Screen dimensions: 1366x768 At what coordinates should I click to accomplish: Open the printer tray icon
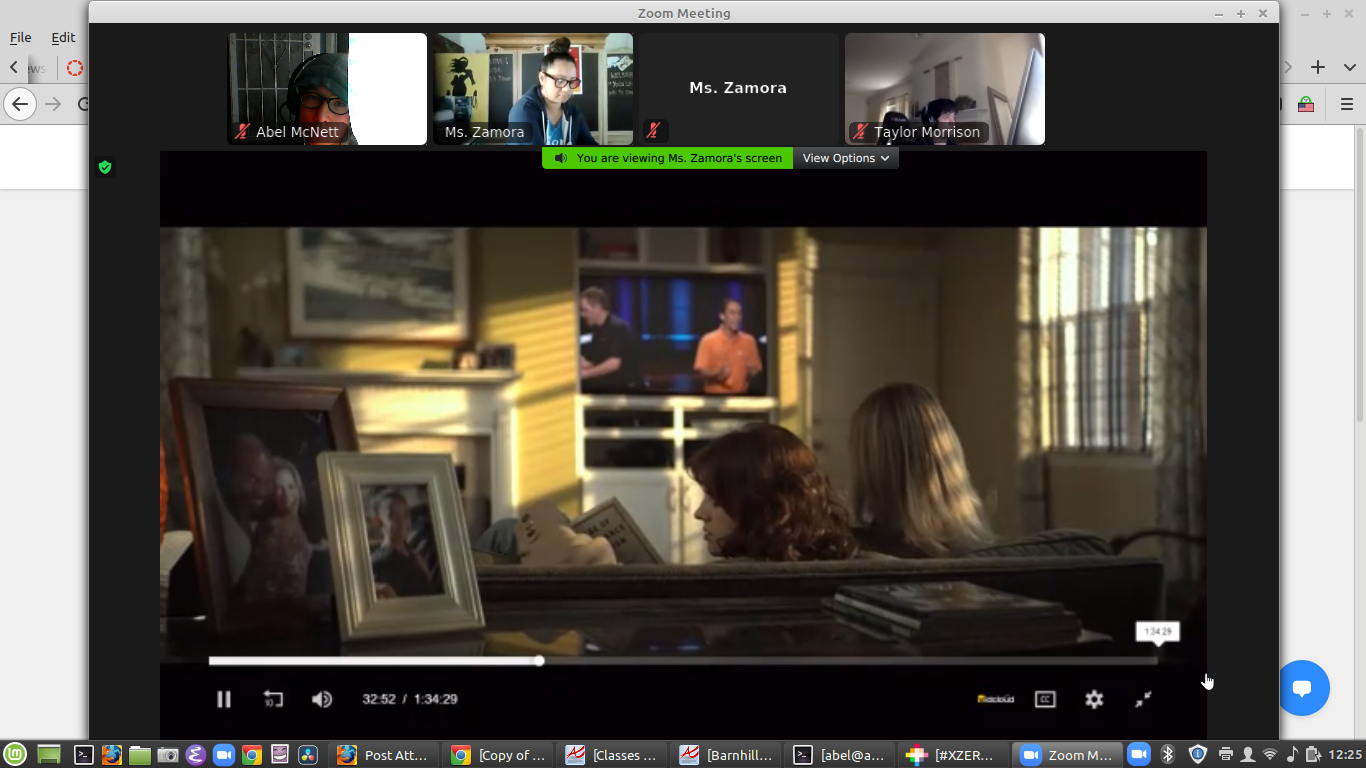point(1227,755)
